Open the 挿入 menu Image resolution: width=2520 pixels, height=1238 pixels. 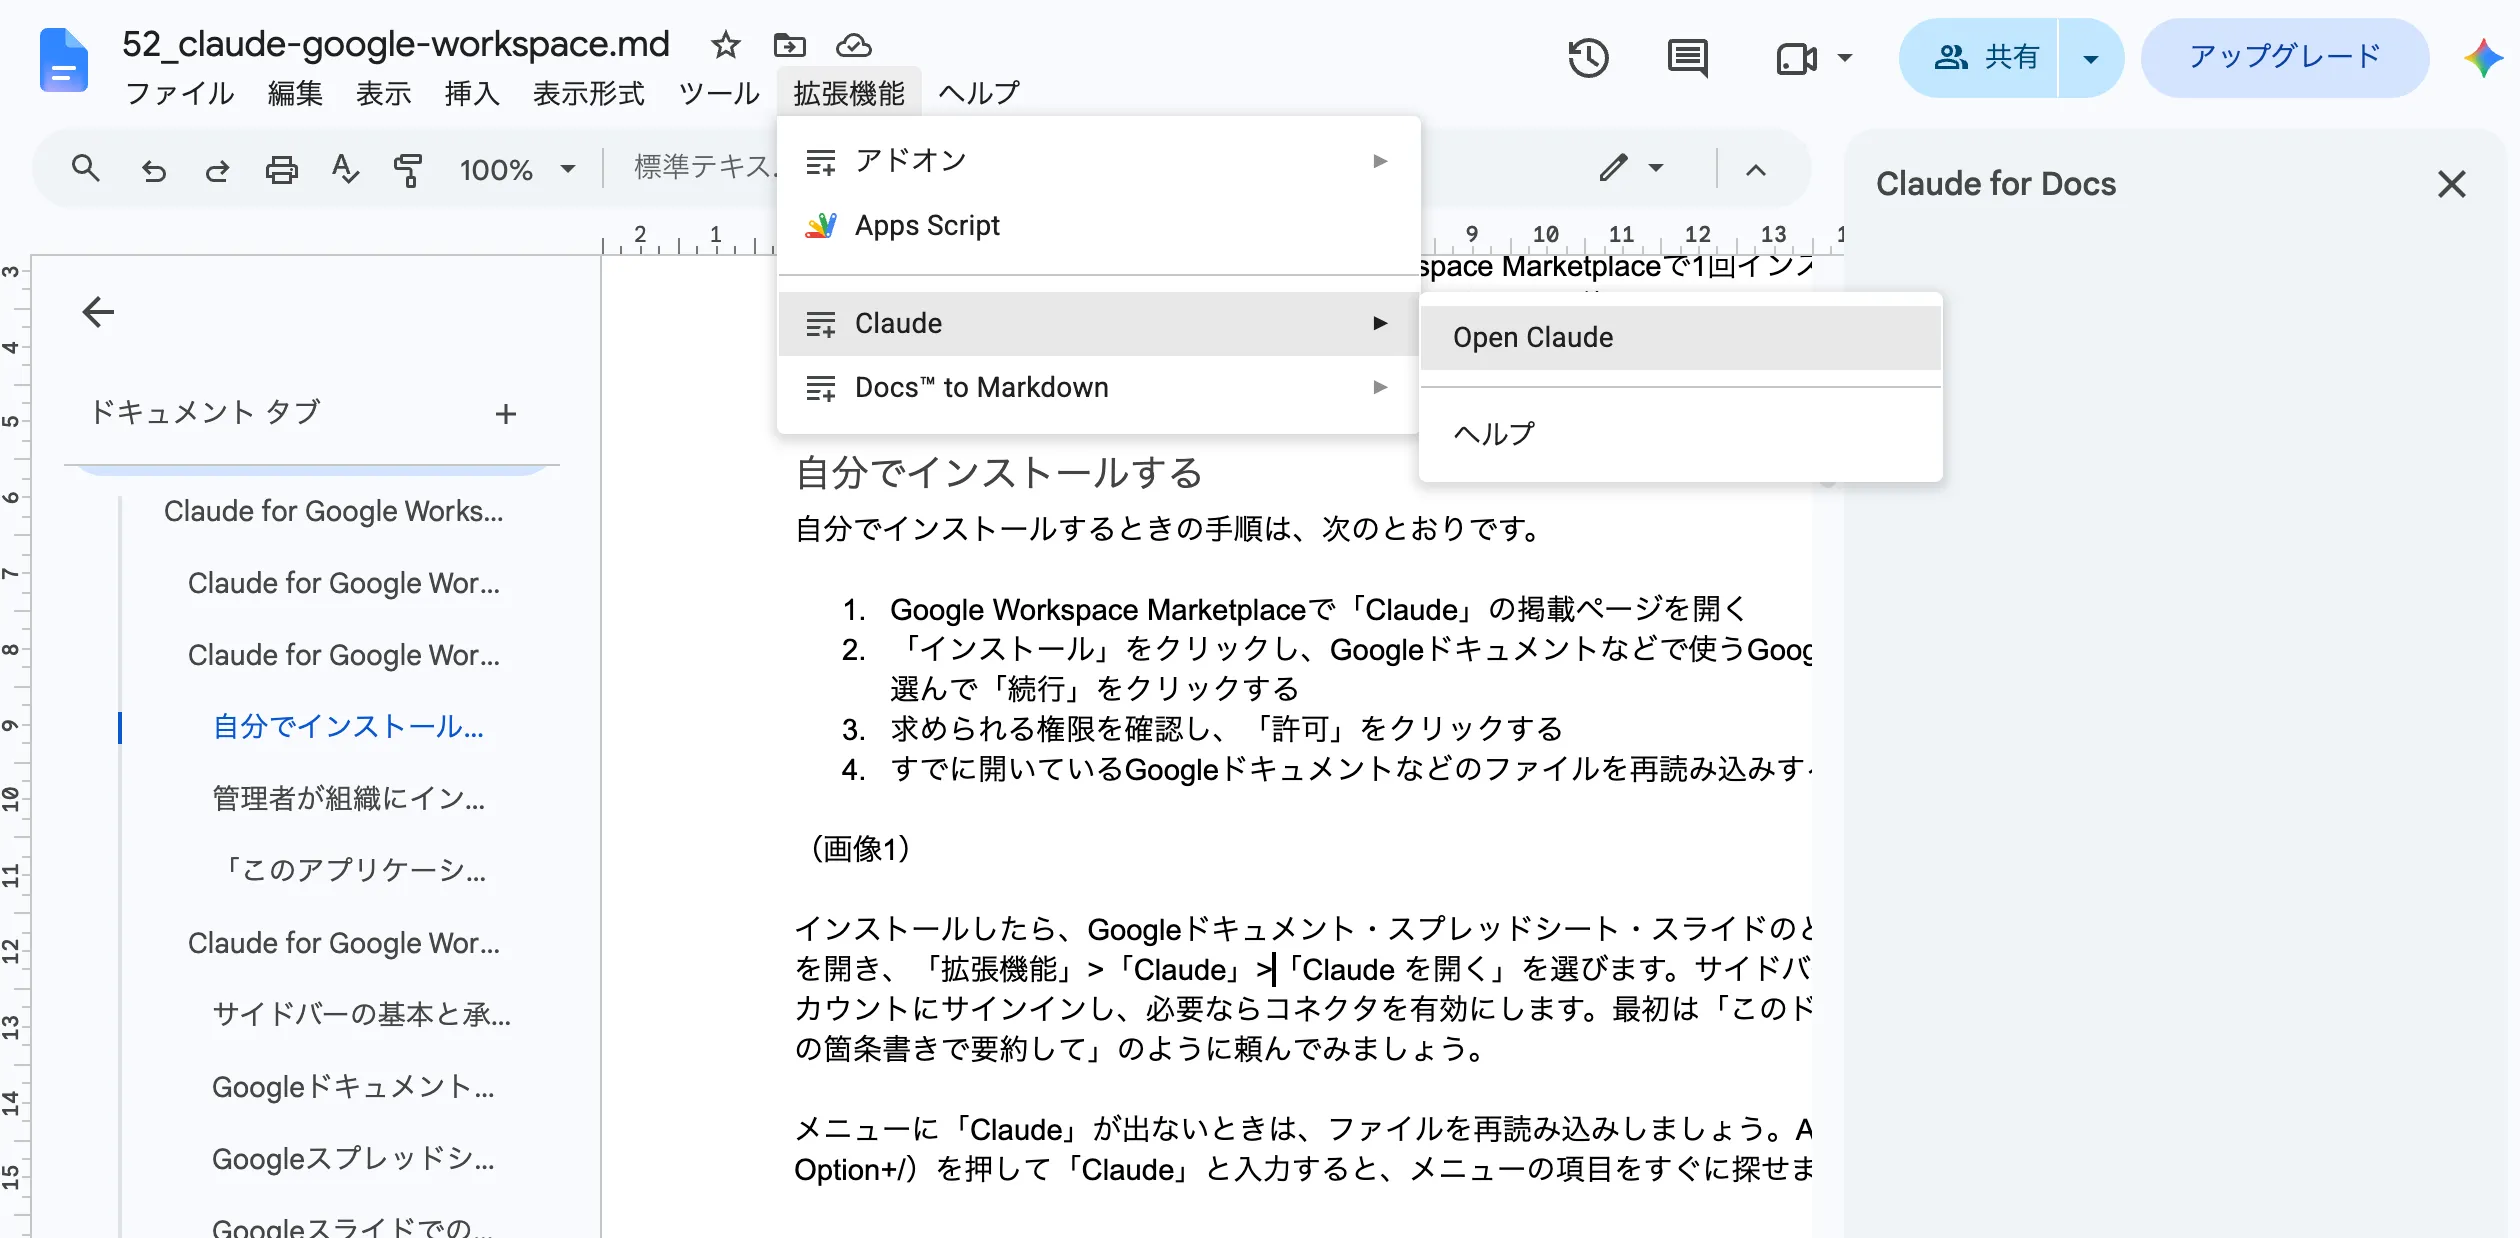pos(471,93)
